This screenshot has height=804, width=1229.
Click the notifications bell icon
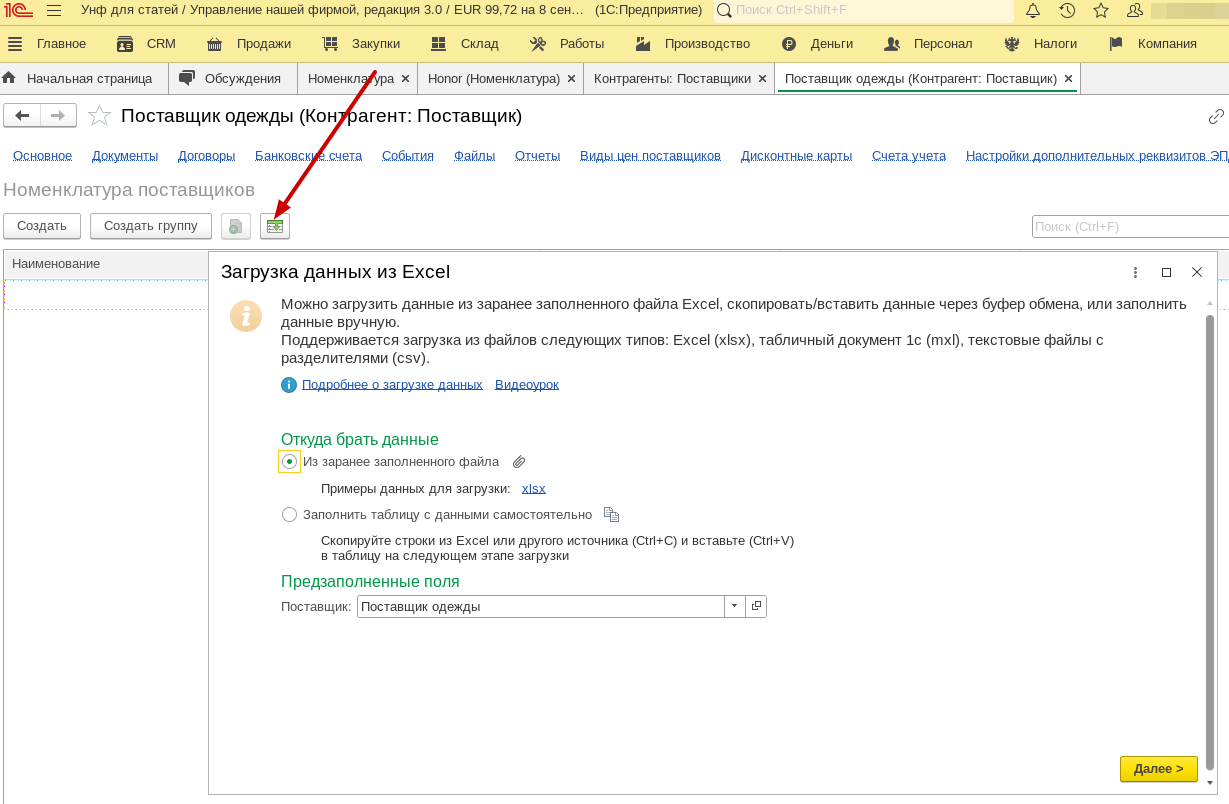coord(1033,10)
